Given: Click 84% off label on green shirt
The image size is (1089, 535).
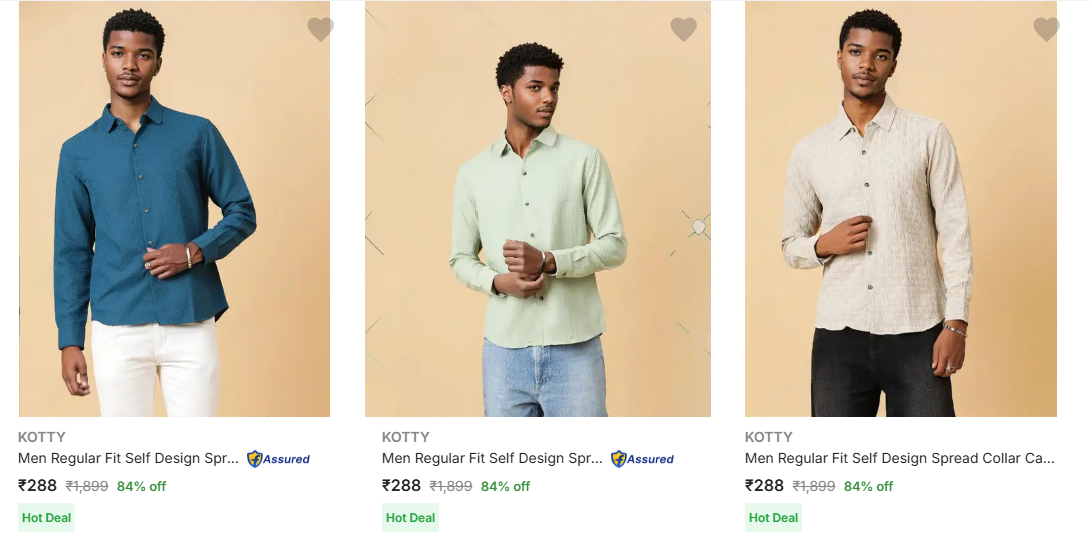Looking at the screenshot, I should (x=505, y=487).
